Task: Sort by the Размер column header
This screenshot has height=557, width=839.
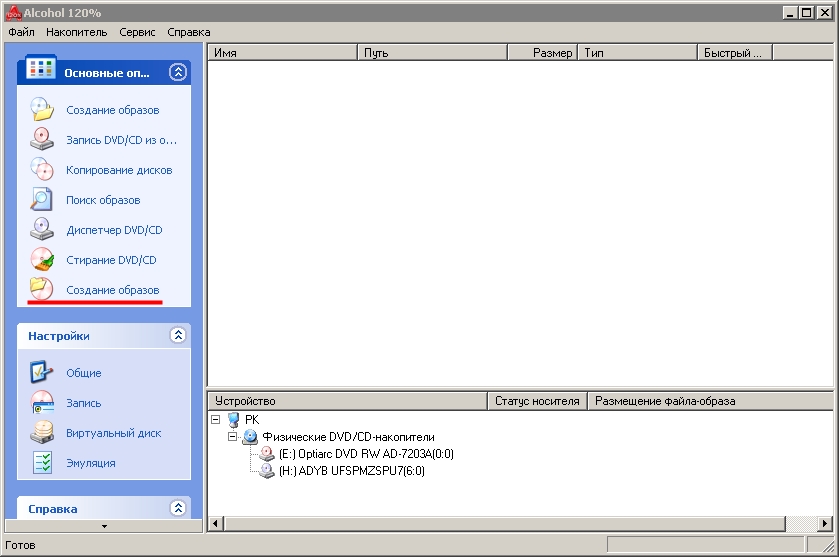Action: tap(543, 52)
